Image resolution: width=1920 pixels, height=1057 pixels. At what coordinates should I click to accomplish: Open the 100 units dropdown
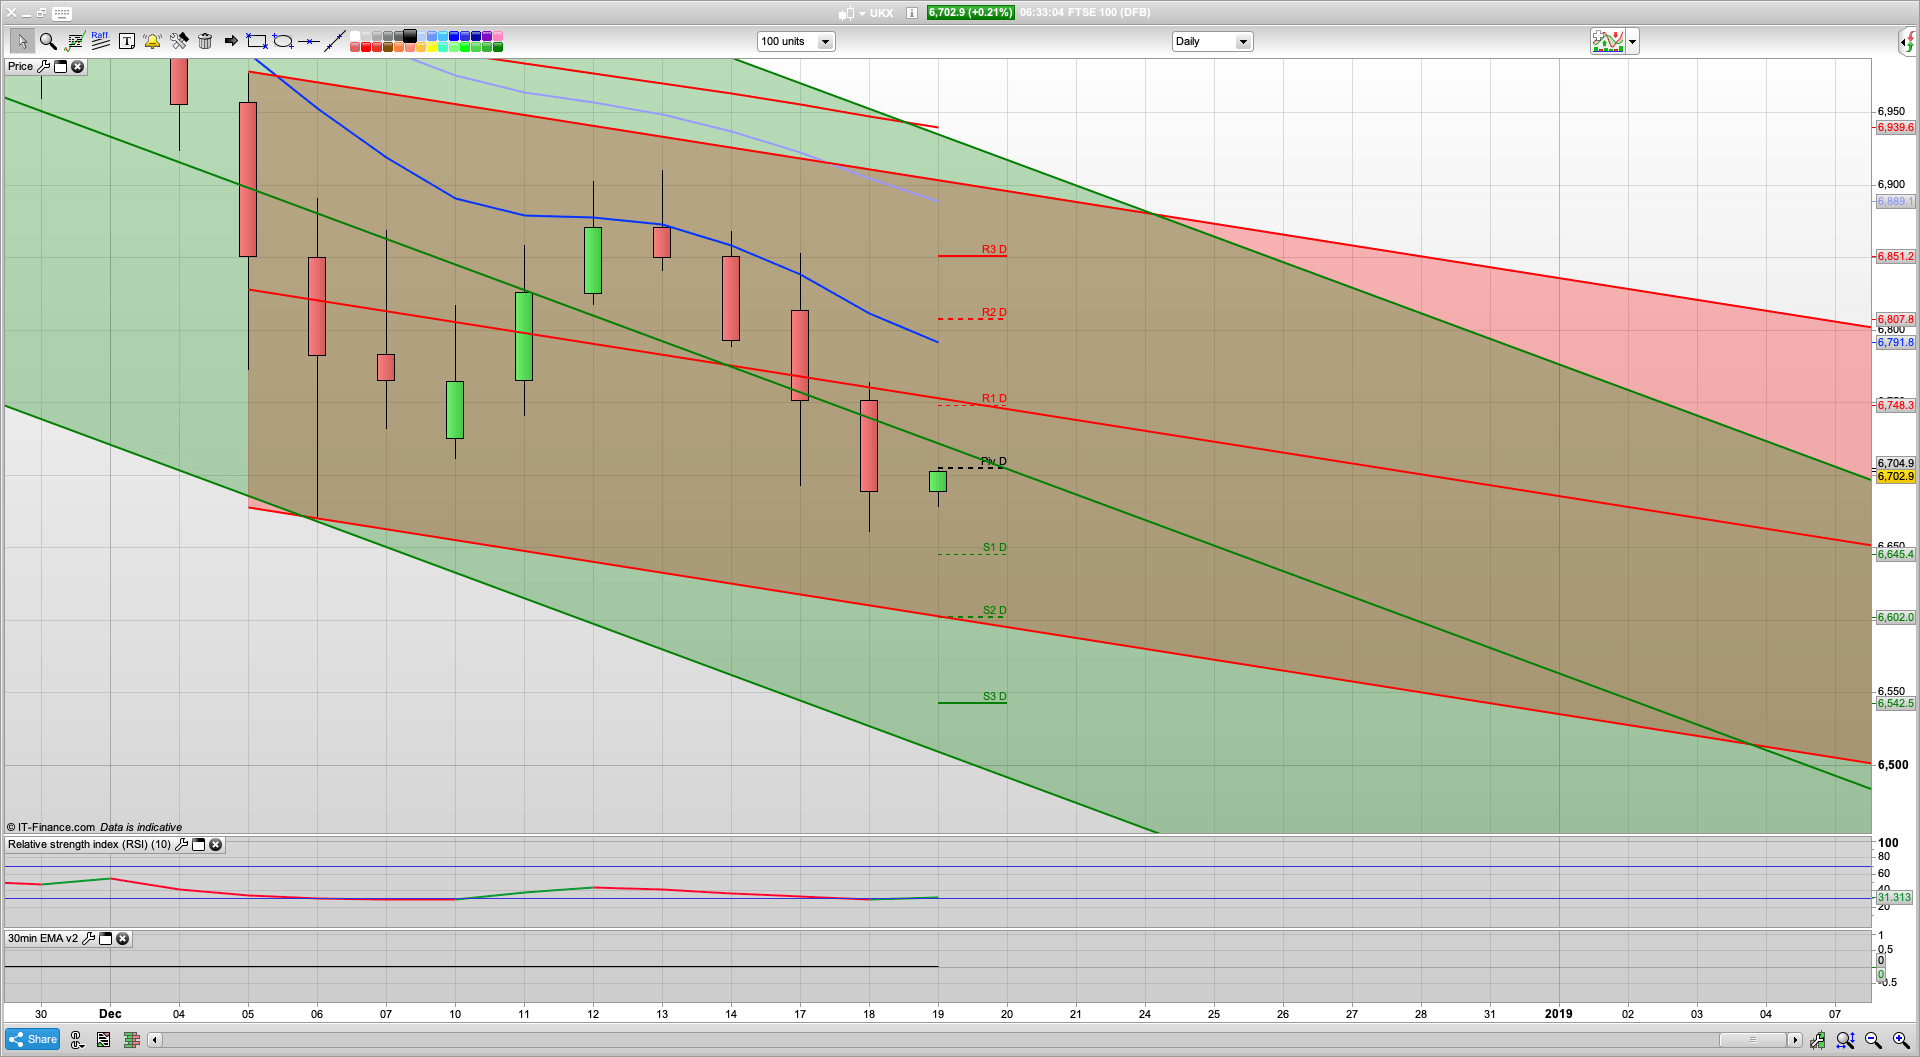click(x=824, y=41)
